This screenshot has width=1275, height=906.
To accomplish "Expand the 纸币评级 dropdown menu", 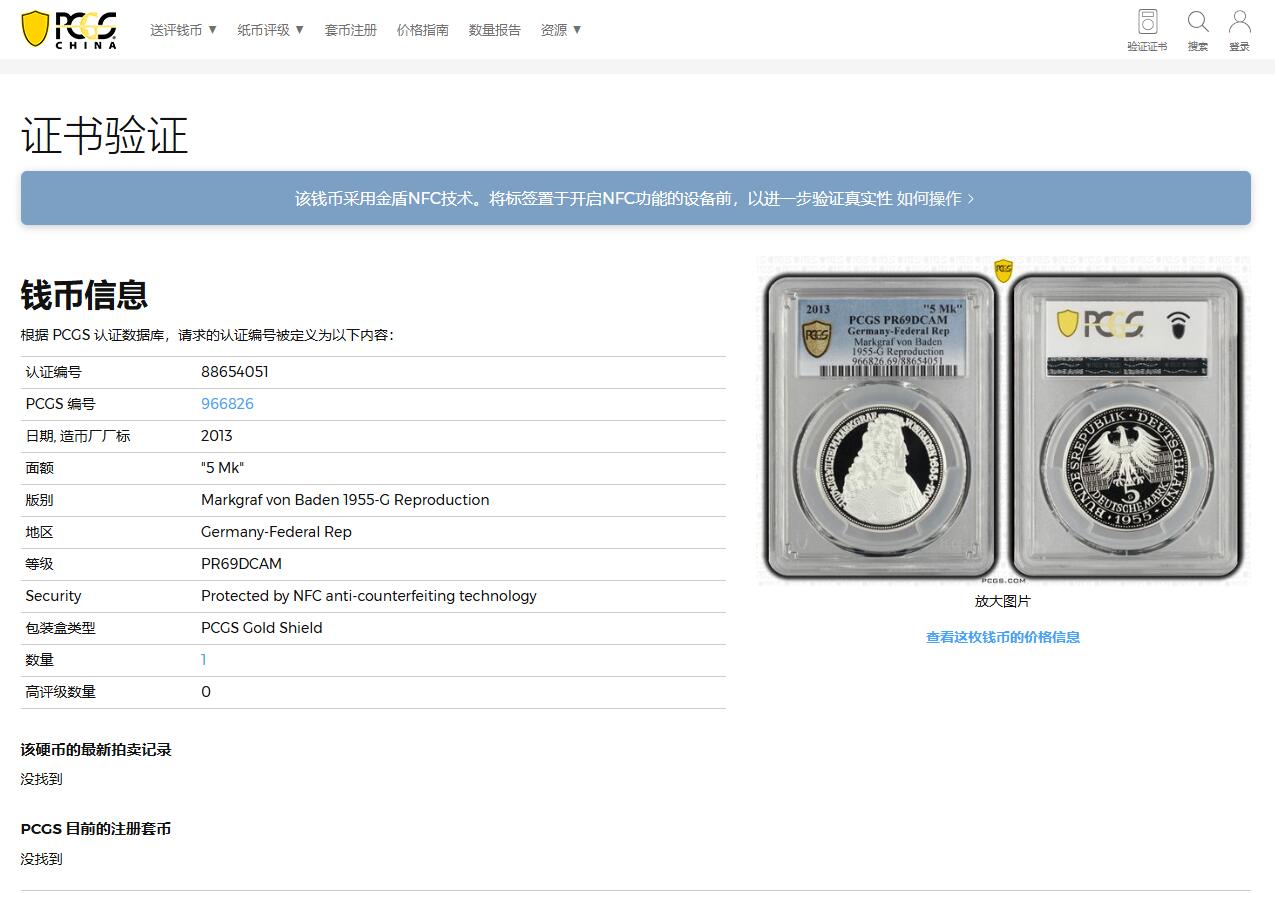I will click(271, 30).
